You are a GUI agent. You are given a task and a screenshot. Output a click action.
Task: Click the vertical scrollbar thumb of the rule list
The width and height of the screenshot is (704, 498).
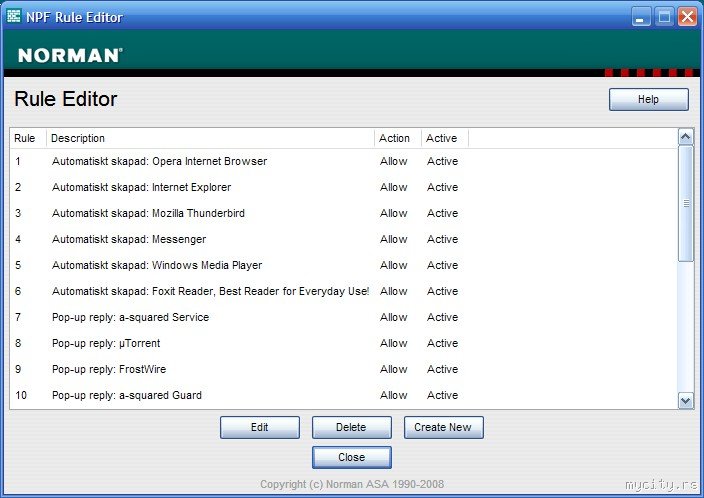coord(686,203)
